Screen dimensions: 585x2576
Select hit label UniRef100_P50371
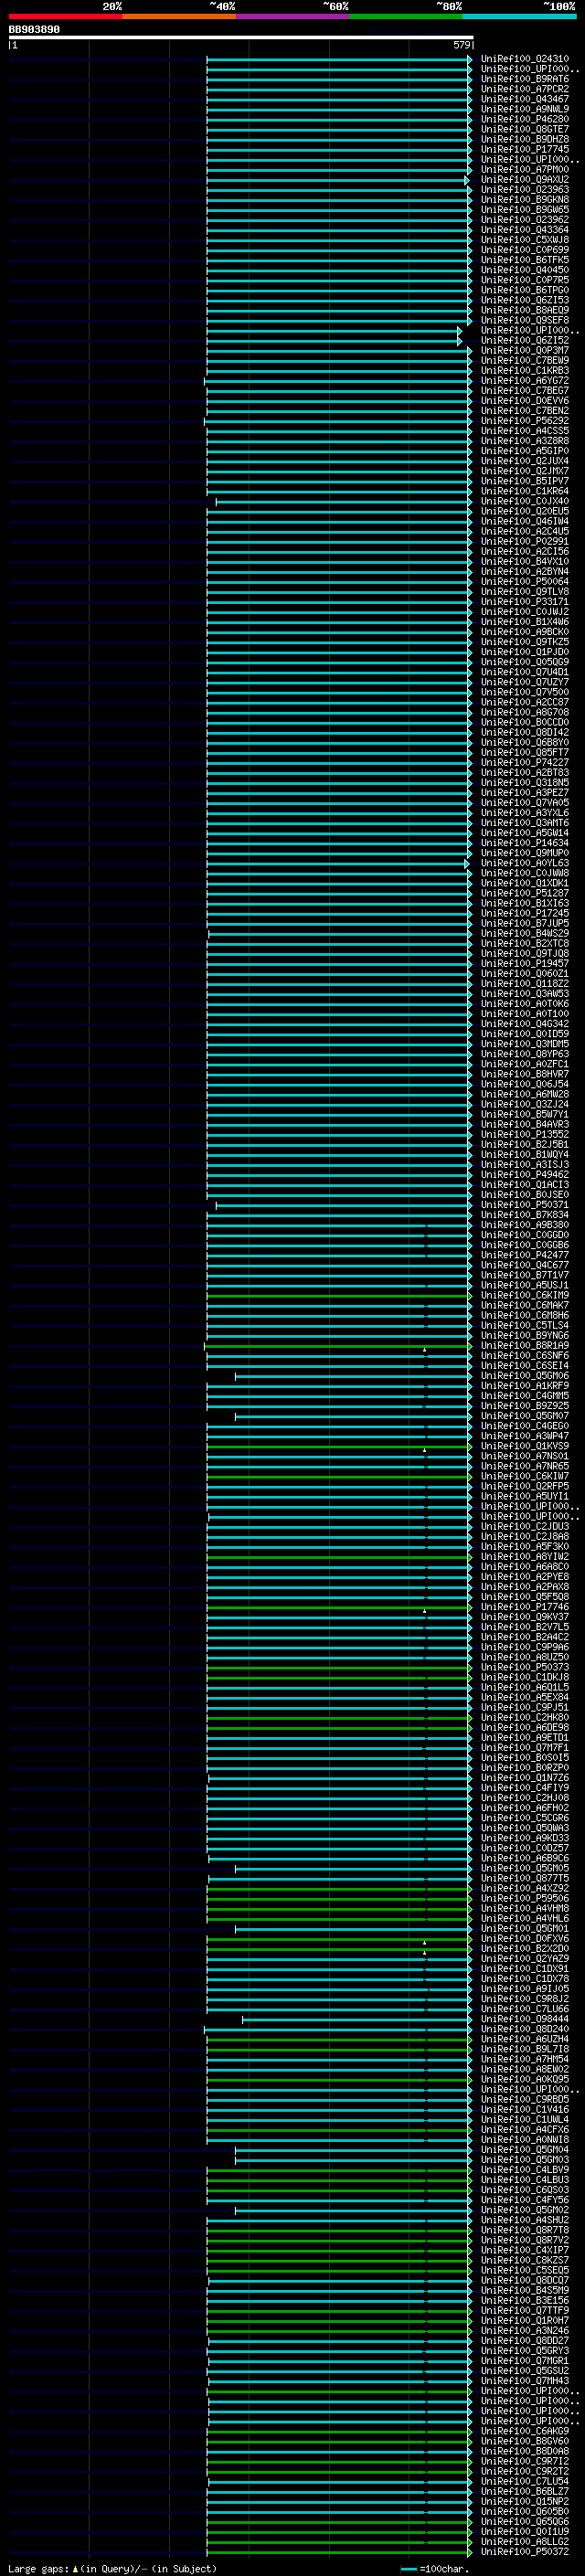click(524, 1205)
